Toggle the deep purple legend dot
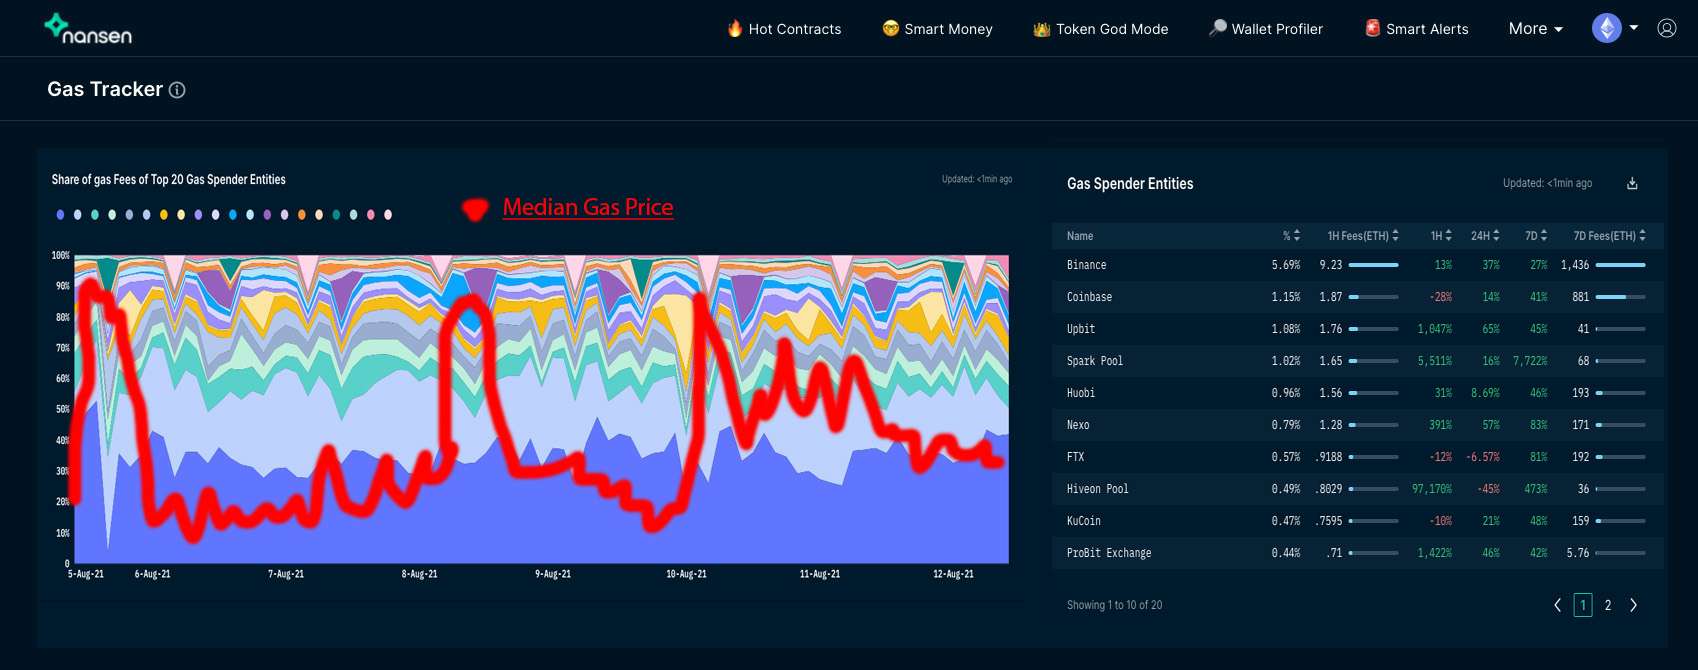 tap(267, 215)
